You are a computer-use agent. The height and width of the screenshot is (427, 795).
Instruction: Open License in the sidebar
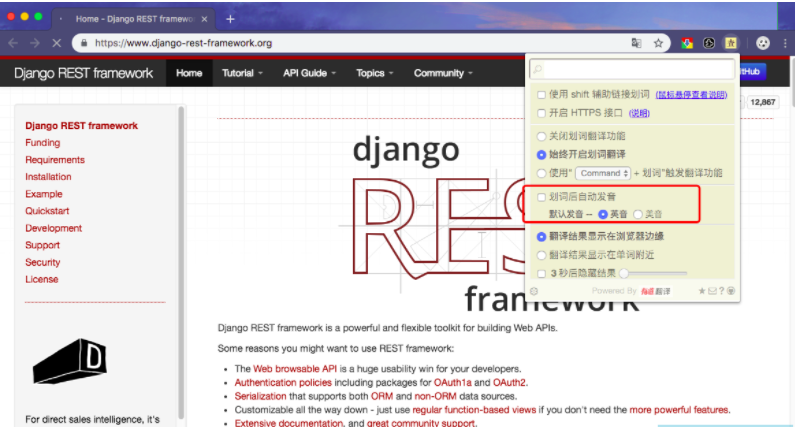click(42, 279)
